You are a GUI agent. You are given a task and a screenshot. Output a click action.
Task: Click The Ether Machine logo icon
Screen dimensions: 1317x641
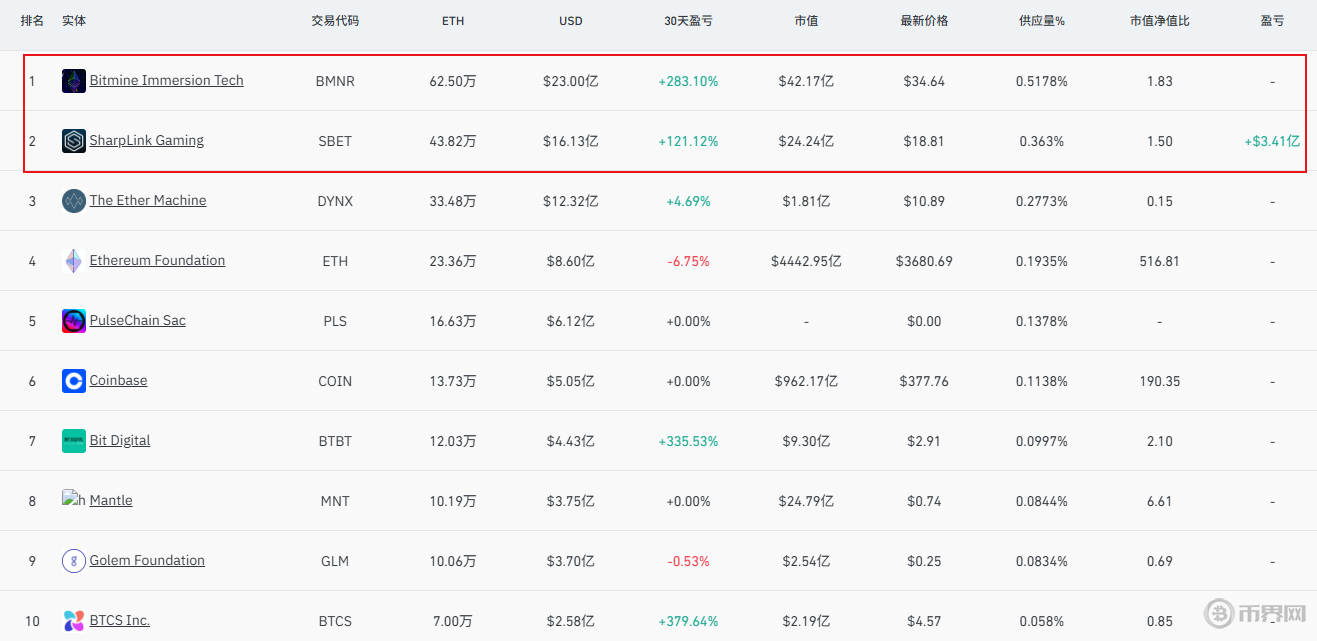74,201
